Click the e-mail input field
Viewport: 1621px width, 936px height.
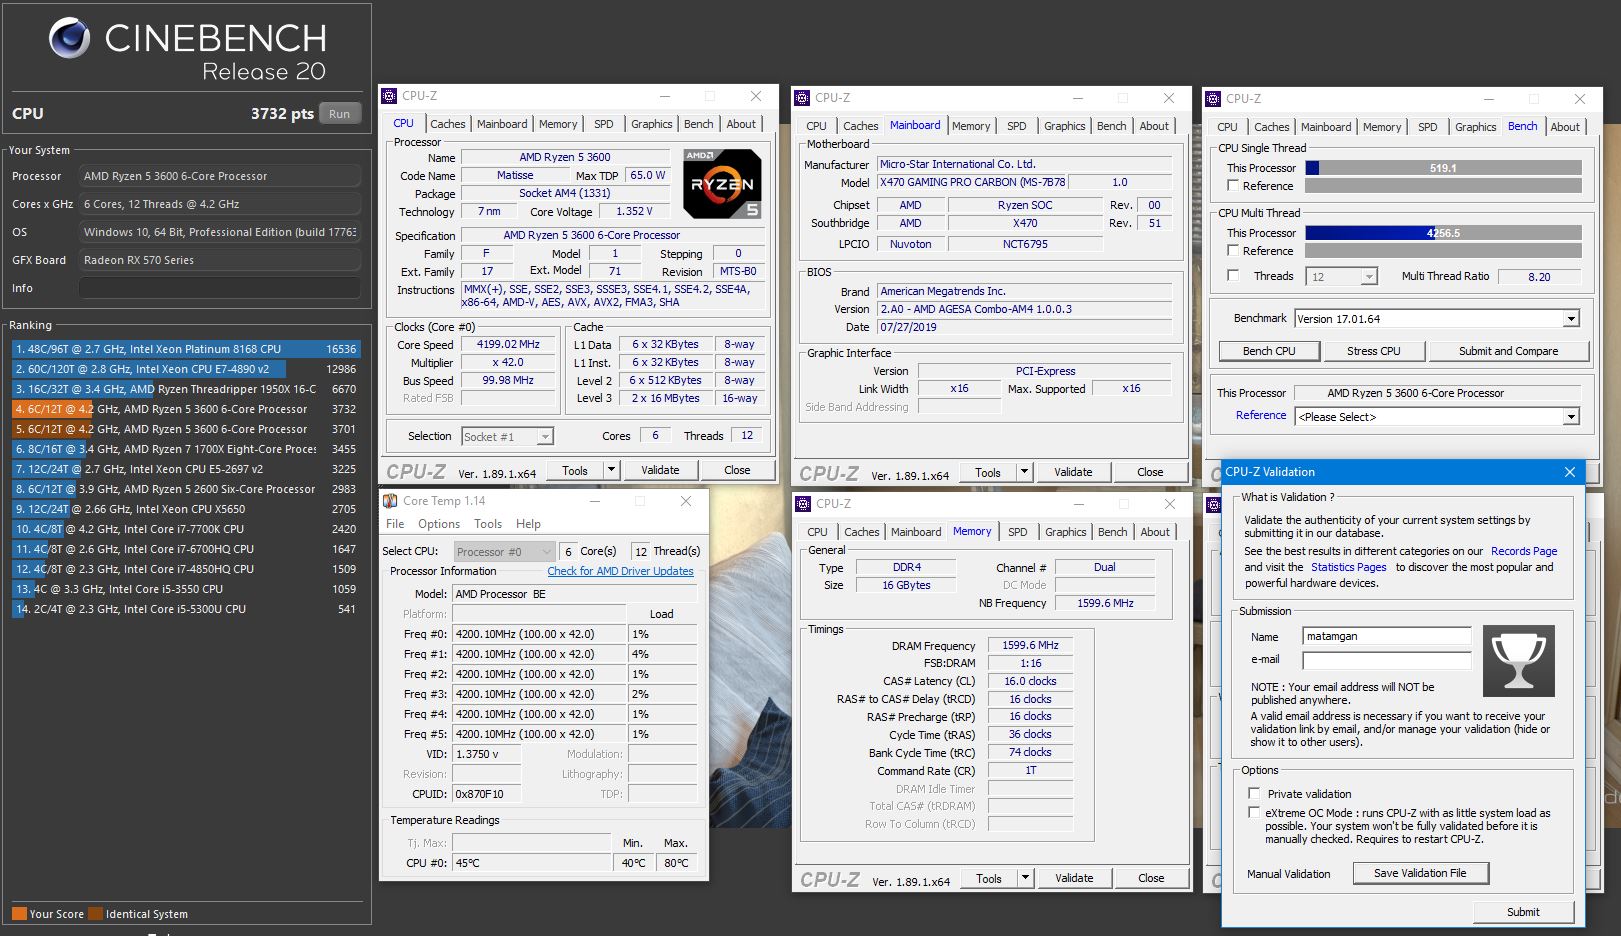pyautogui.click(x=1387, y=659)
